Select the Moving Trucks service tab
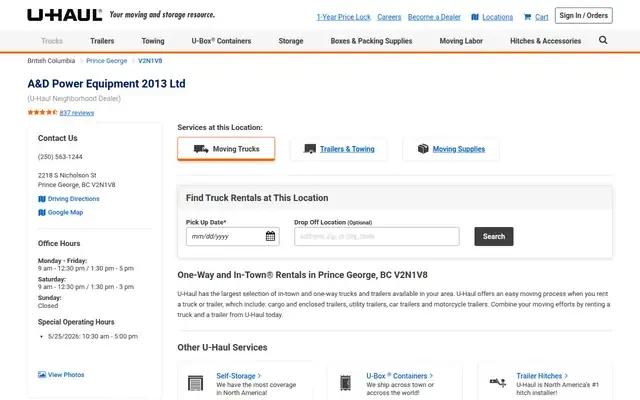The height and width of the screenshot is (400, 640). (226, 149)
